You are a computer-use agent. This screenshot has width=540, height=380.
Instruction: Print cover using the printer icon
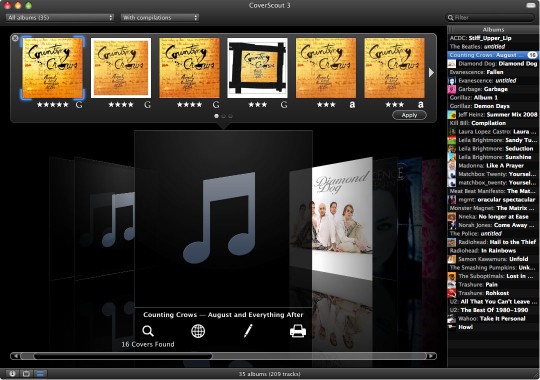298,331
